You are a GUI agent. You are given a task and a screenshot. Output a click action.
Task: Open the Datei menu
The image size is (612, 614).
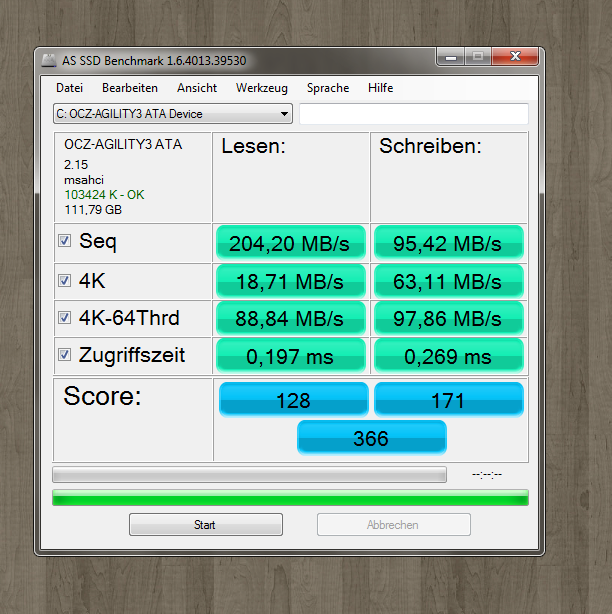[69, 88]
